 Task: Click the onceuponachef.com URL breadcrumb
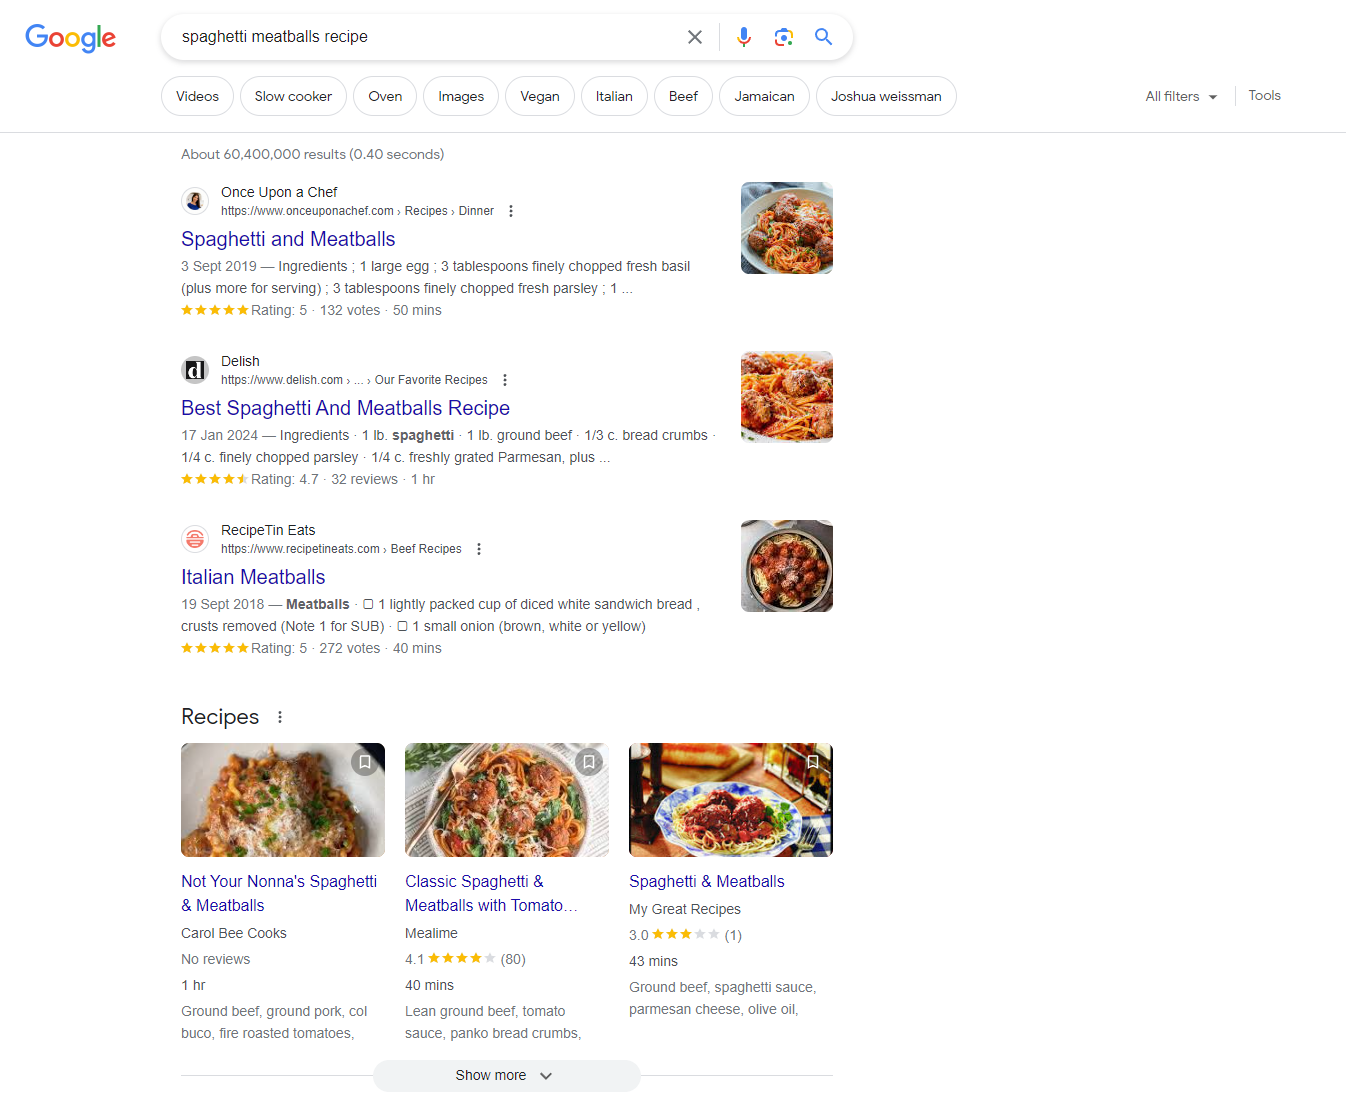coord(357,211)
